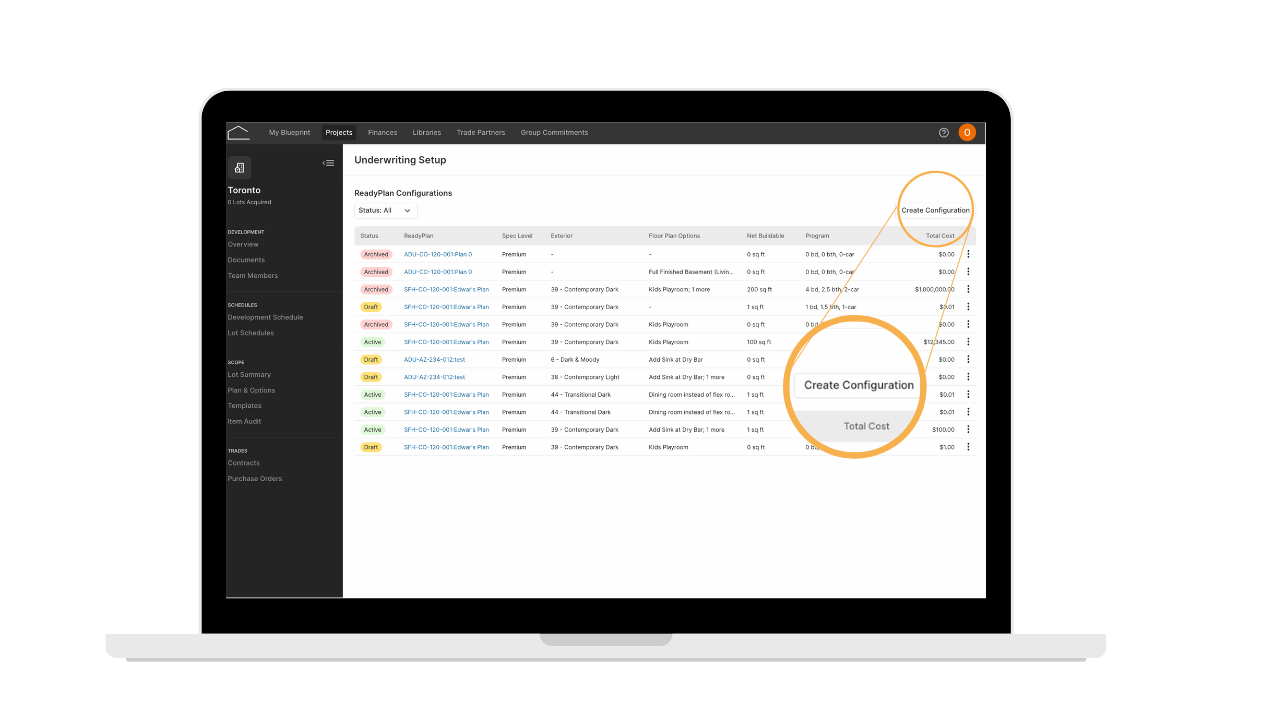Switch to the Finances tab
This screenshot has height=720, width=1280.
382,132
